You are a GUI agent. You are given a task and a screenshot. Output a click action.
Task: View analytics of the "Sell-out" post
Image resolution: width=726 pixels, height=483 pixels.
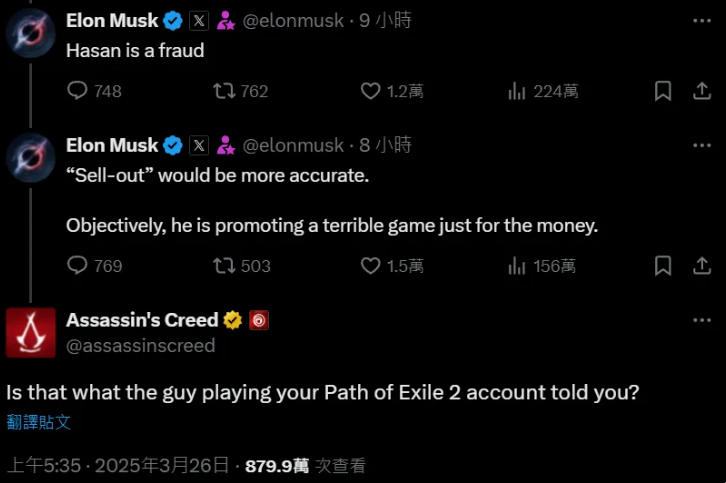click(x=517, y=265)
